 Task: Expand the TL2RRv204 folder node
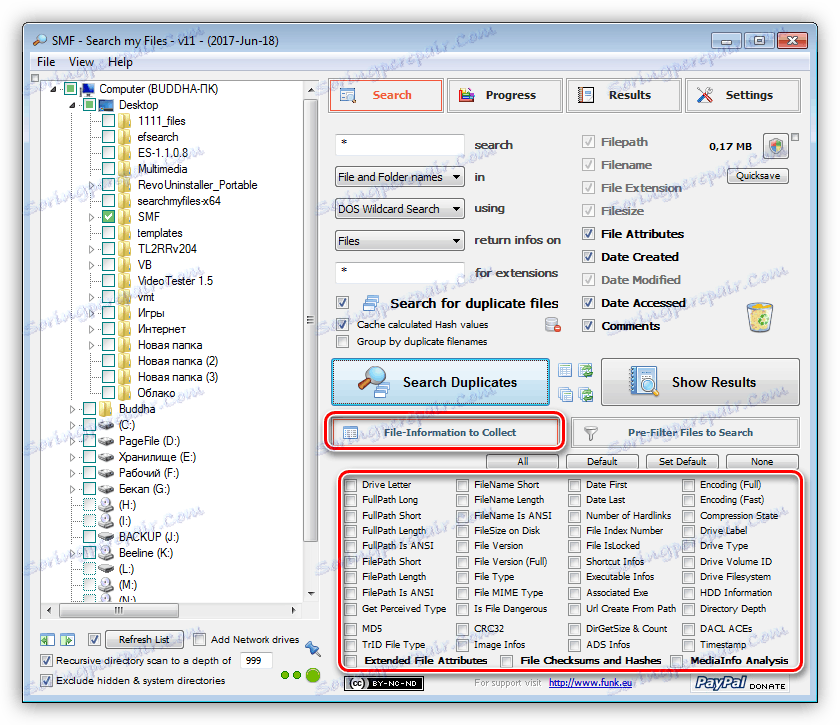(91, 249)
